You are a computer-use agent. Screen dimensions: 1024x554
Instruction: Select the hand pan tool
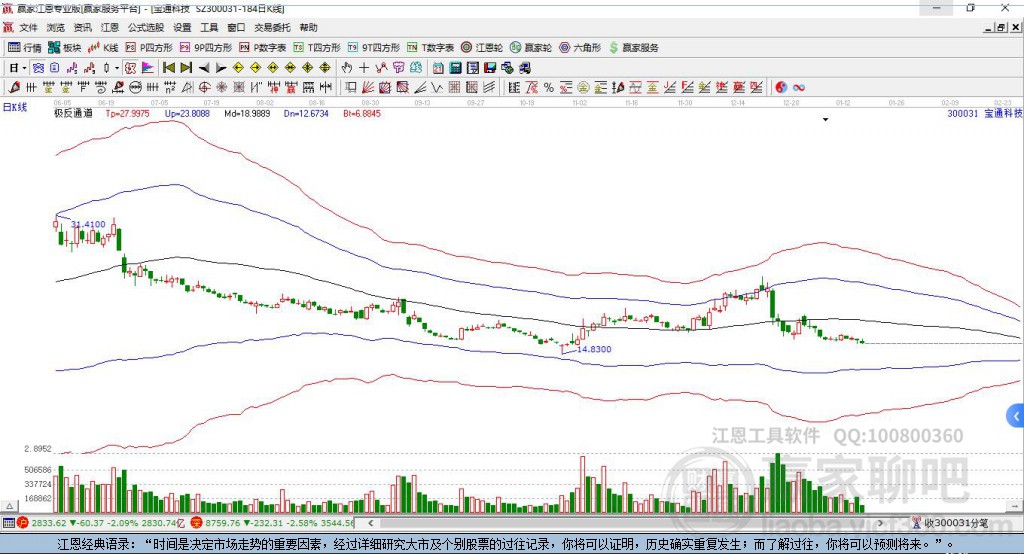tap(347, 68)
